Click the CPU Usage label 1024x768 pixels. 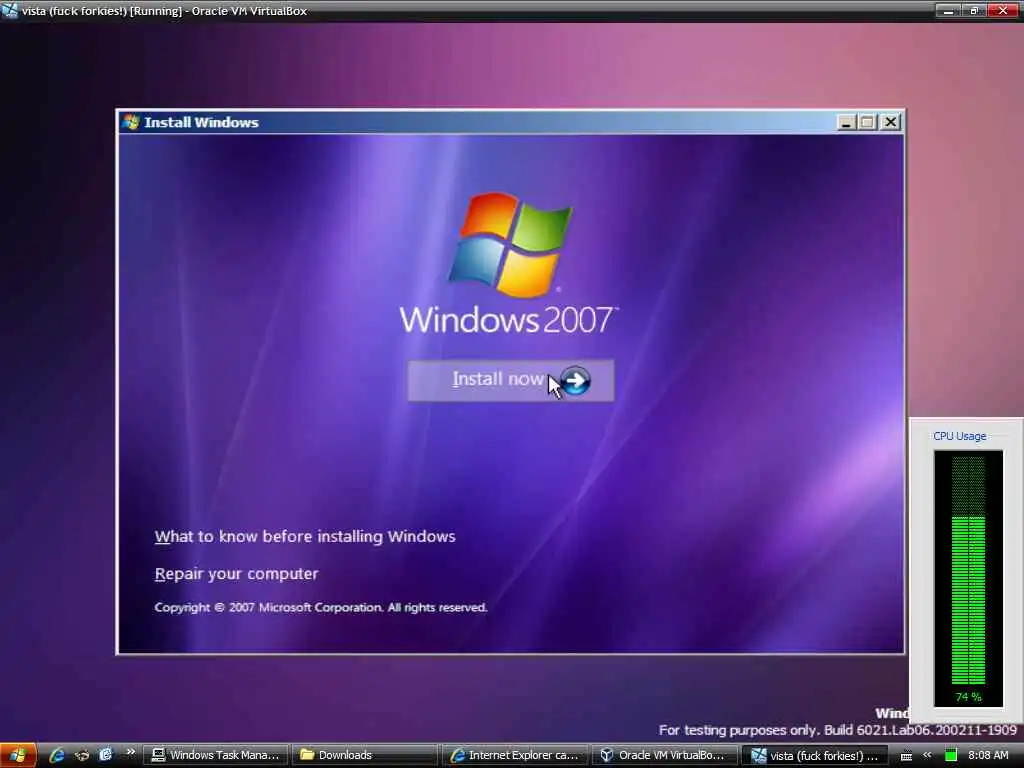click(x=959, y=436)
